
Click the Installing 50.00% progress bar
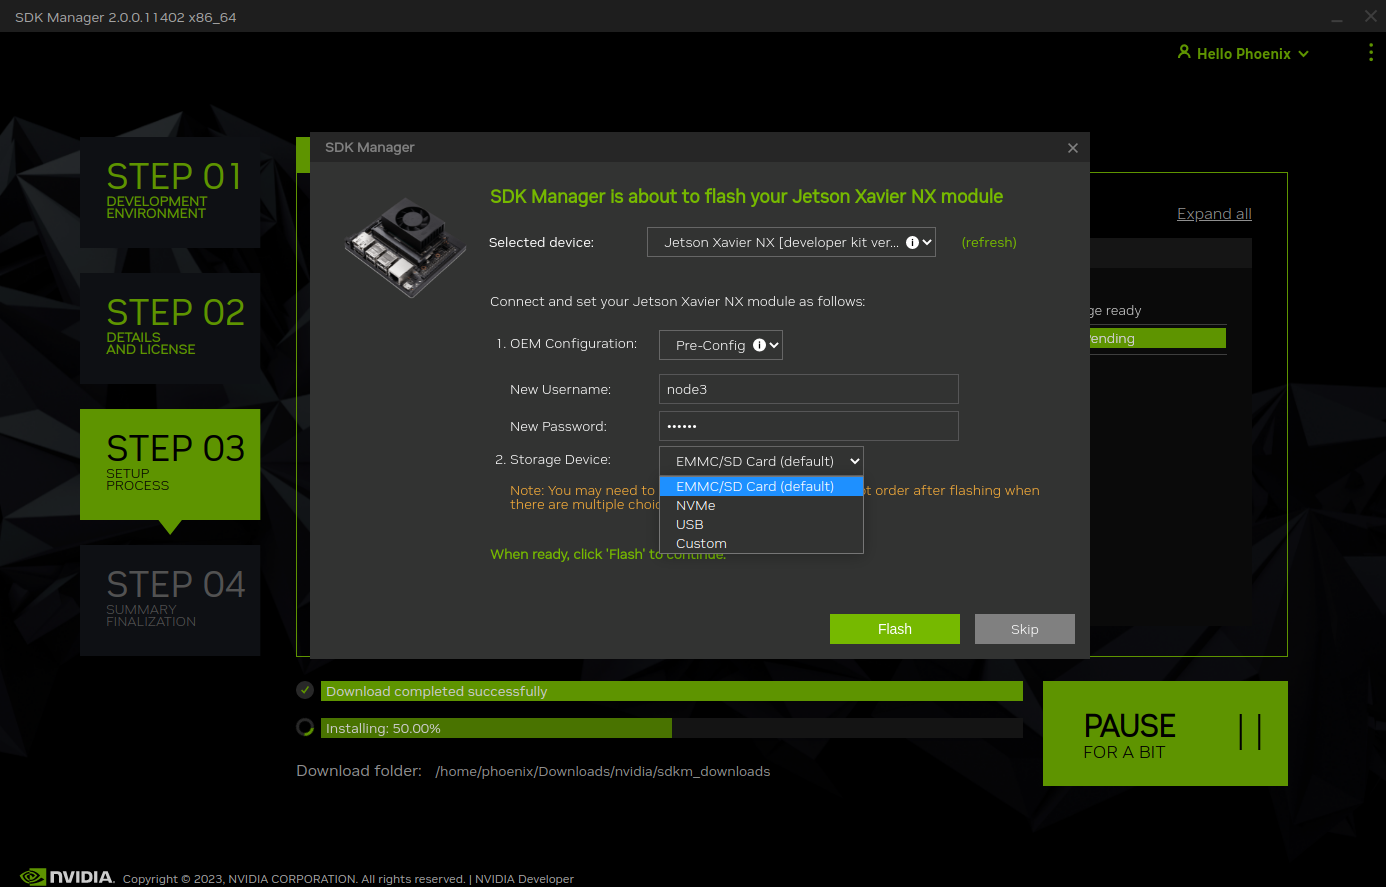click(x=671, y=728)
